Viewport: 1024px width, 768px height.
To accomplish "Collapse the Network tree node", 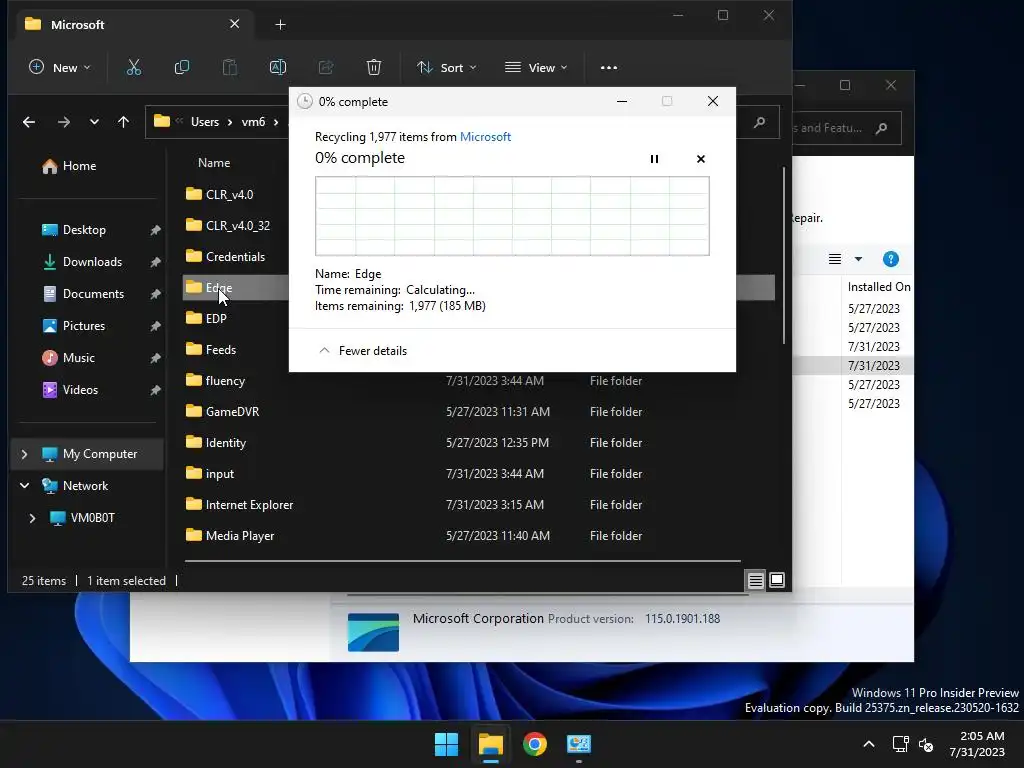I will tap(24, 486).
